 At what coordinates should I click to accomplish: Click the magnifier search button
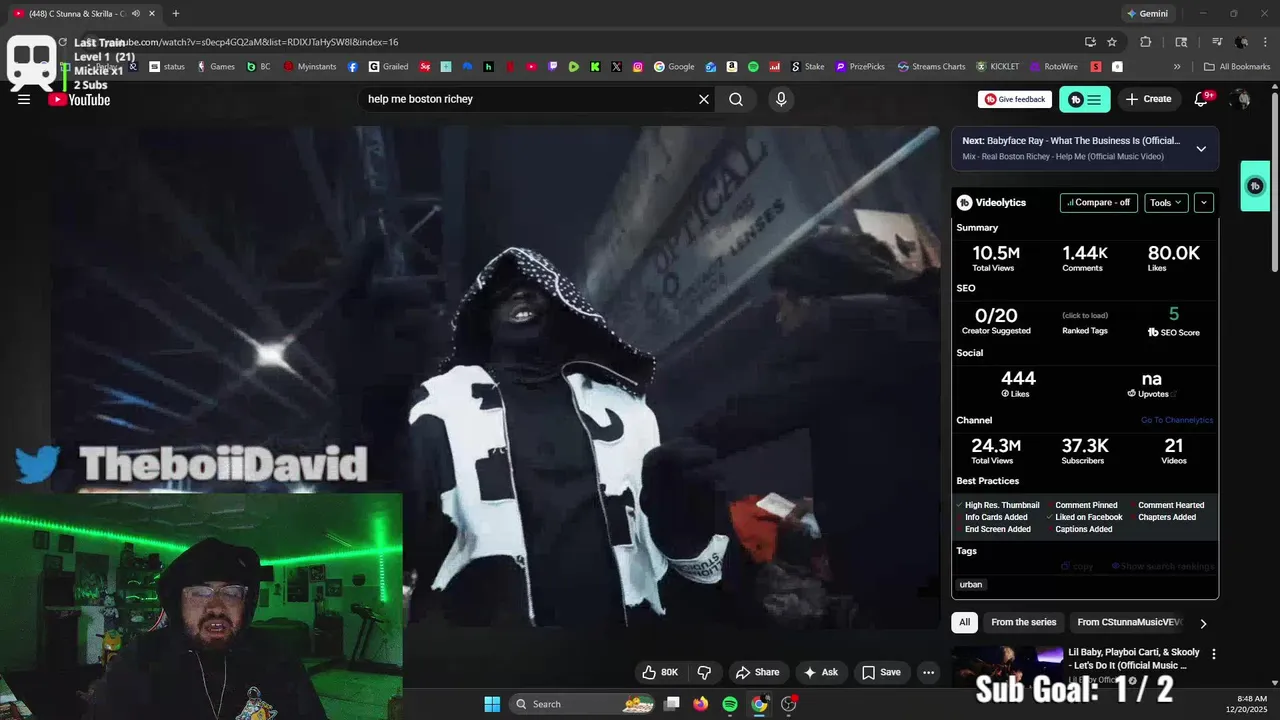coord(736,99)
